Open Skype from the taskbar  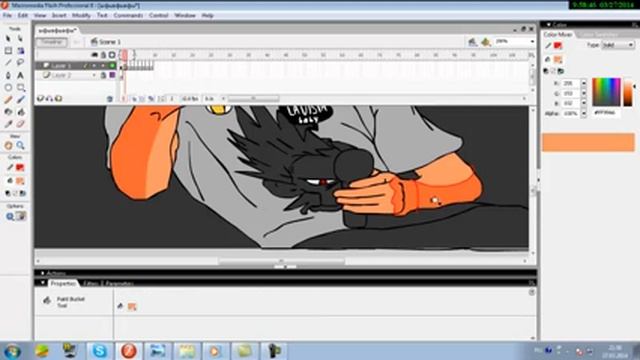pyautogui.click(x=99, y=351)
